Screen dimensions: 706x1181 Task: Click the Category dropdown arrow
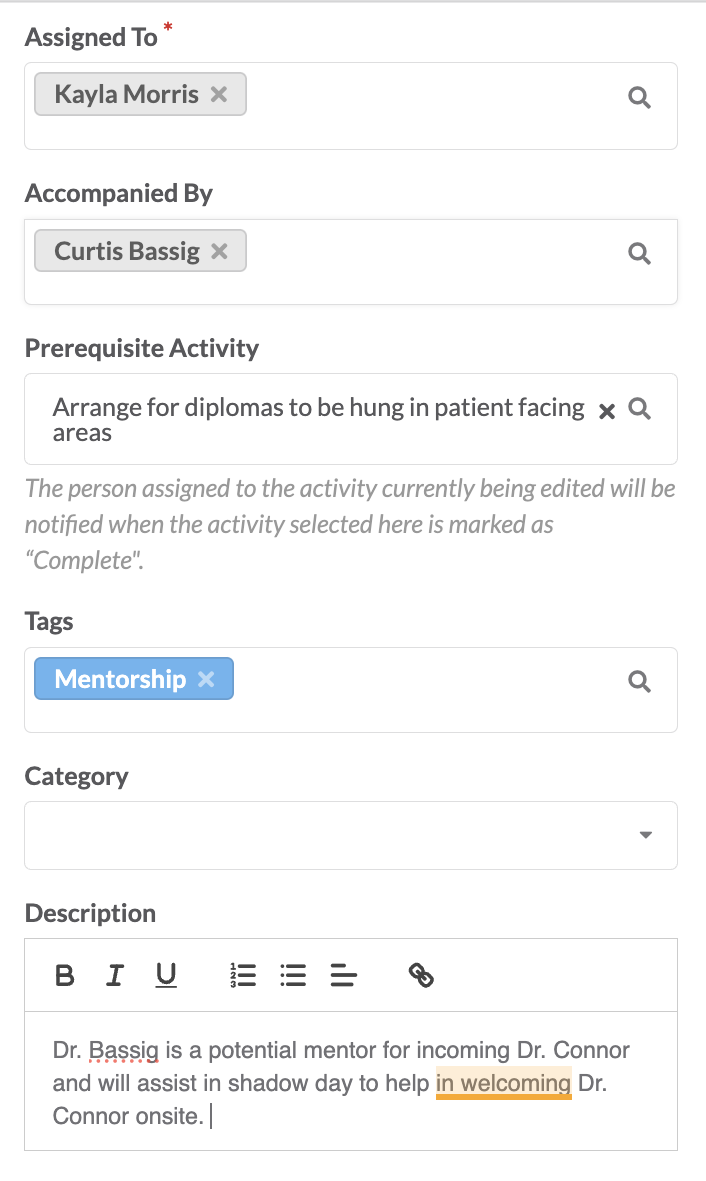click(x=646, y=835)
